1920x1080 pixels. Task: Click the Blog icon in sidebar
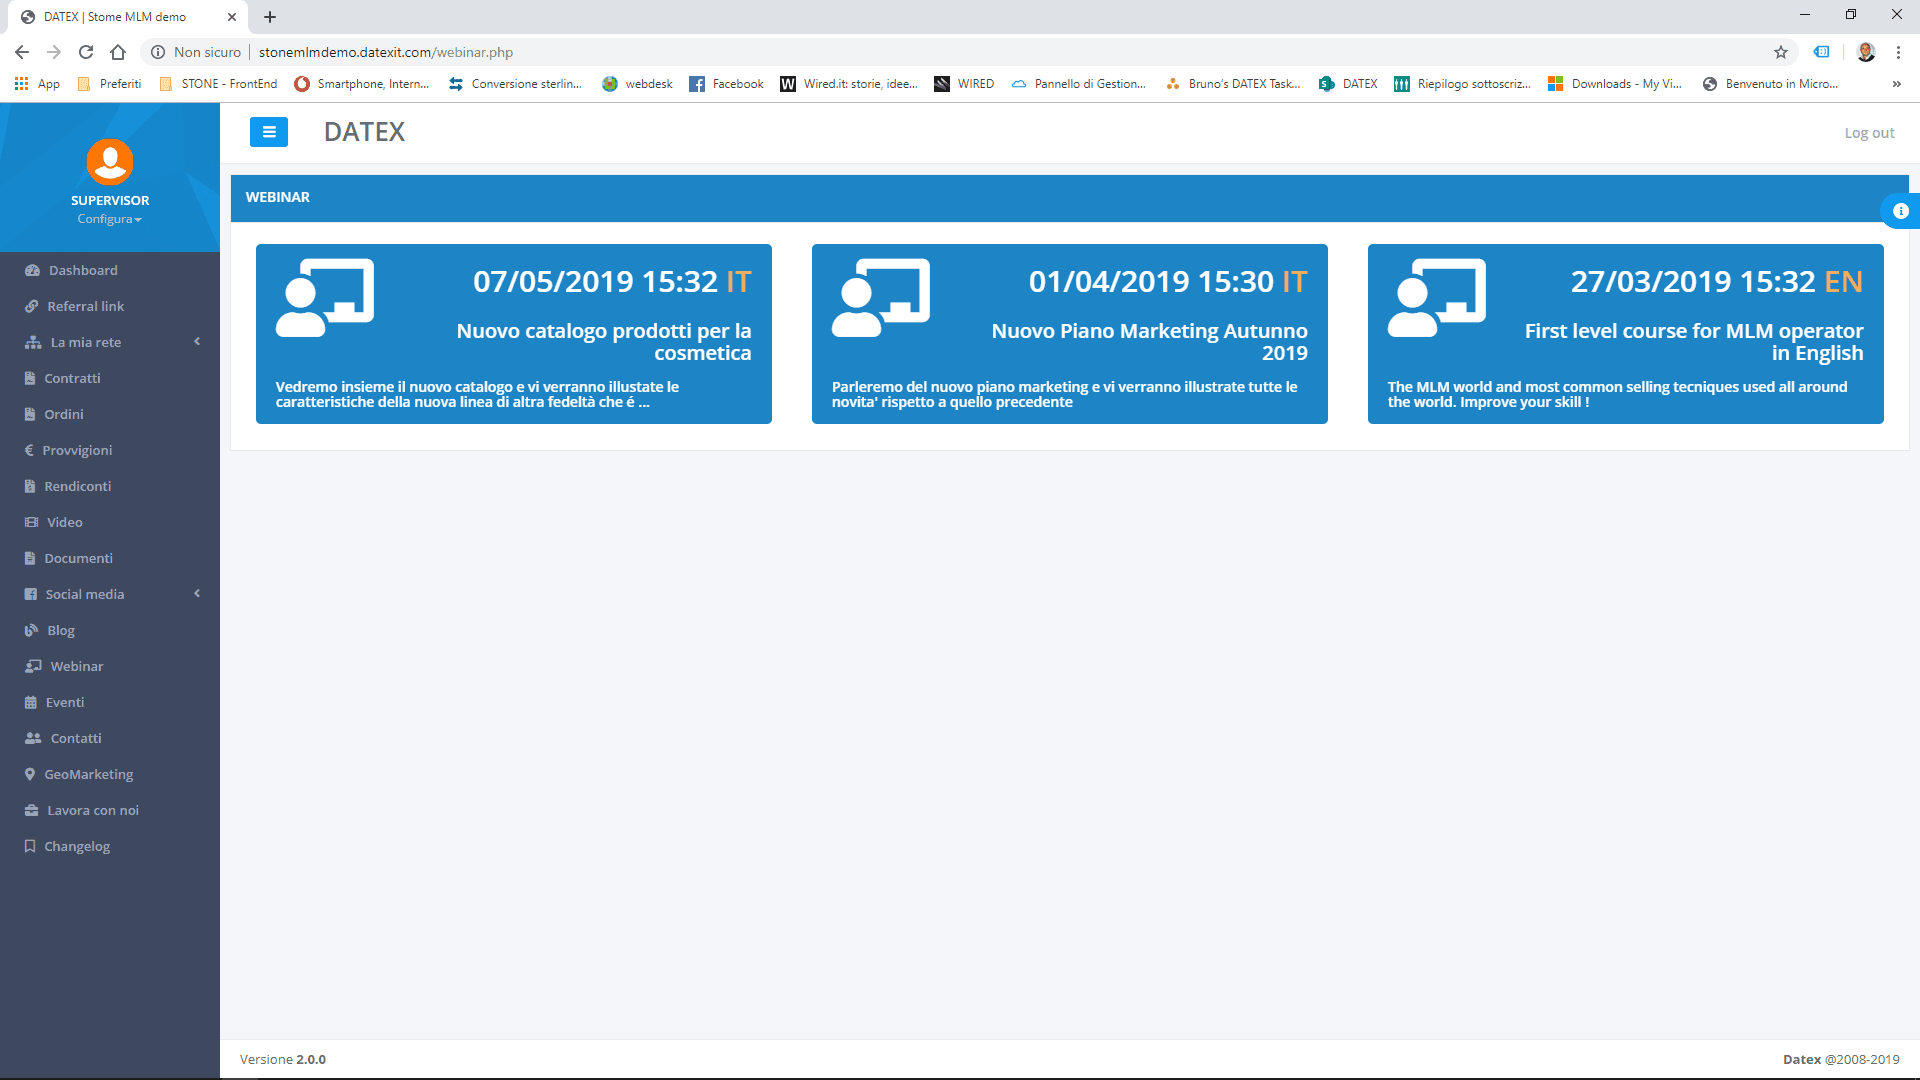31,630
